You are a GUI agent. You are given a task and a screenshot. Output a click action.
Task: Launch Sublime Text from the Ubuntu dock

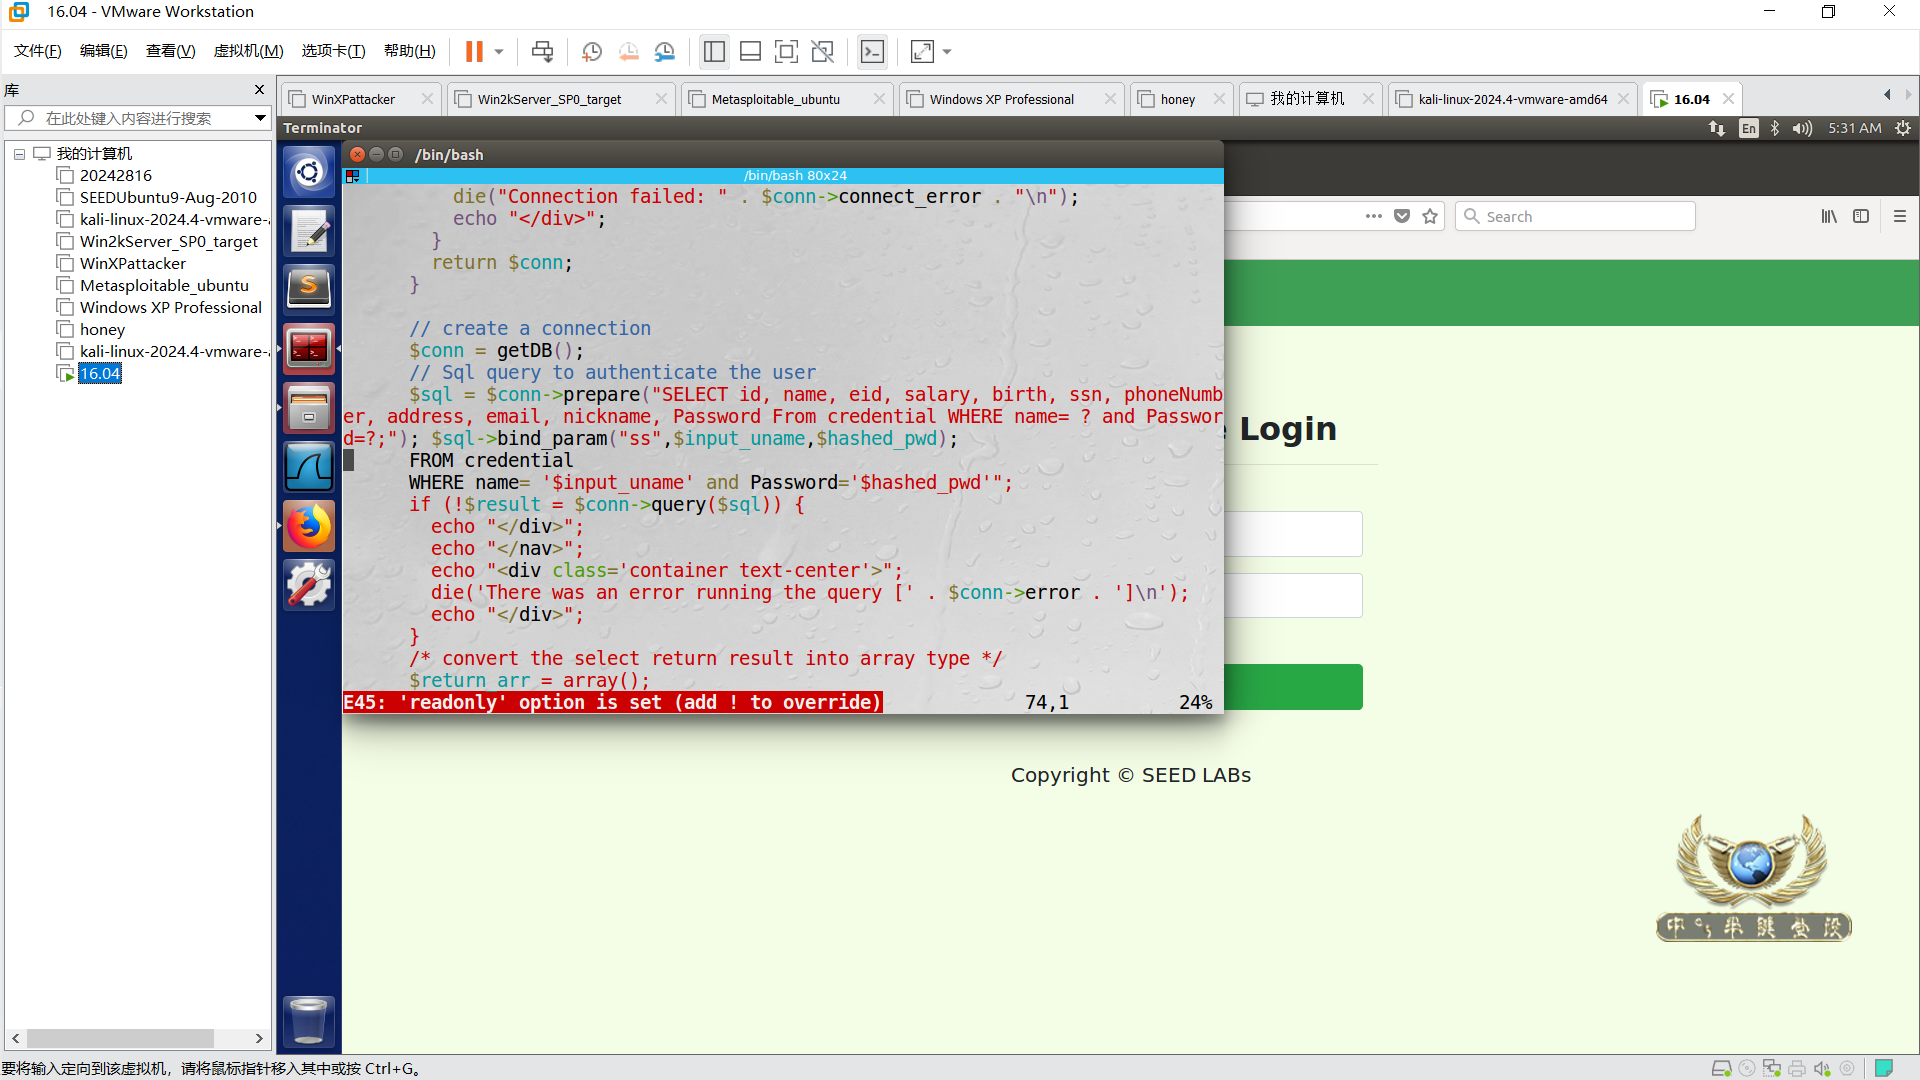pos(309,289)
